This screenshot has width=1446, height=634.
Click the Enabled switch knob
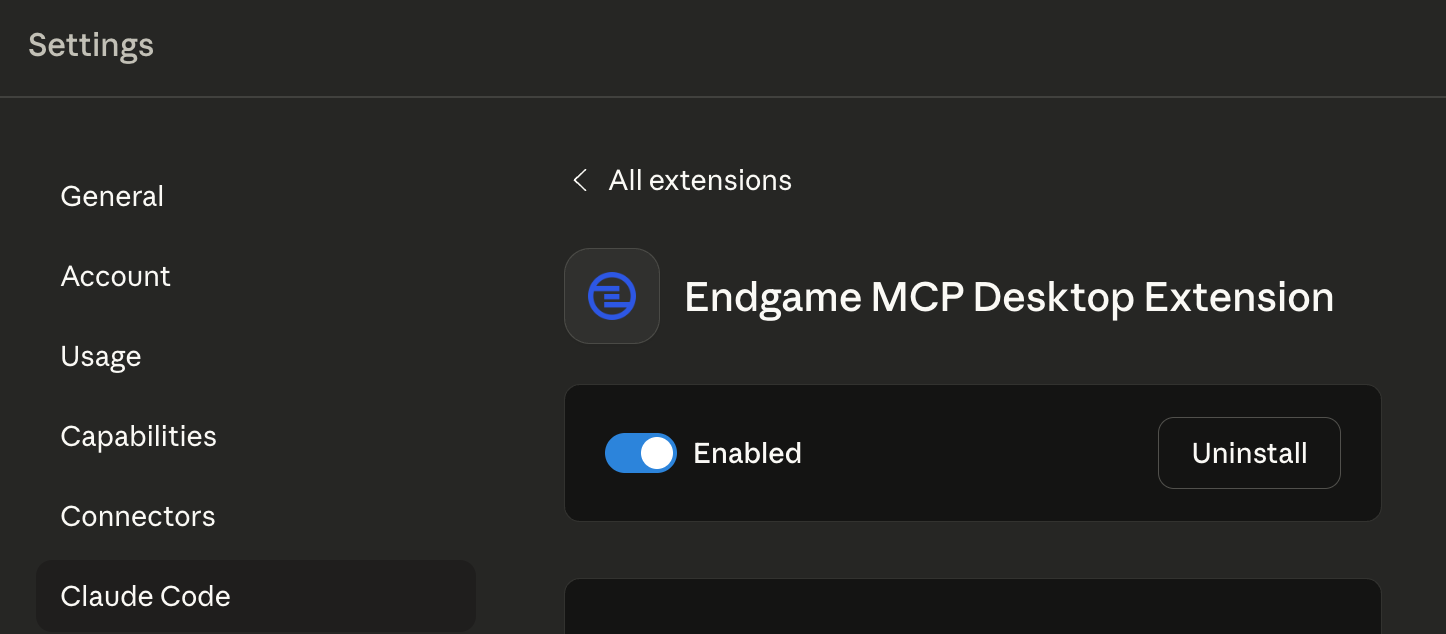pyautogui.click(x=656, y=453)
